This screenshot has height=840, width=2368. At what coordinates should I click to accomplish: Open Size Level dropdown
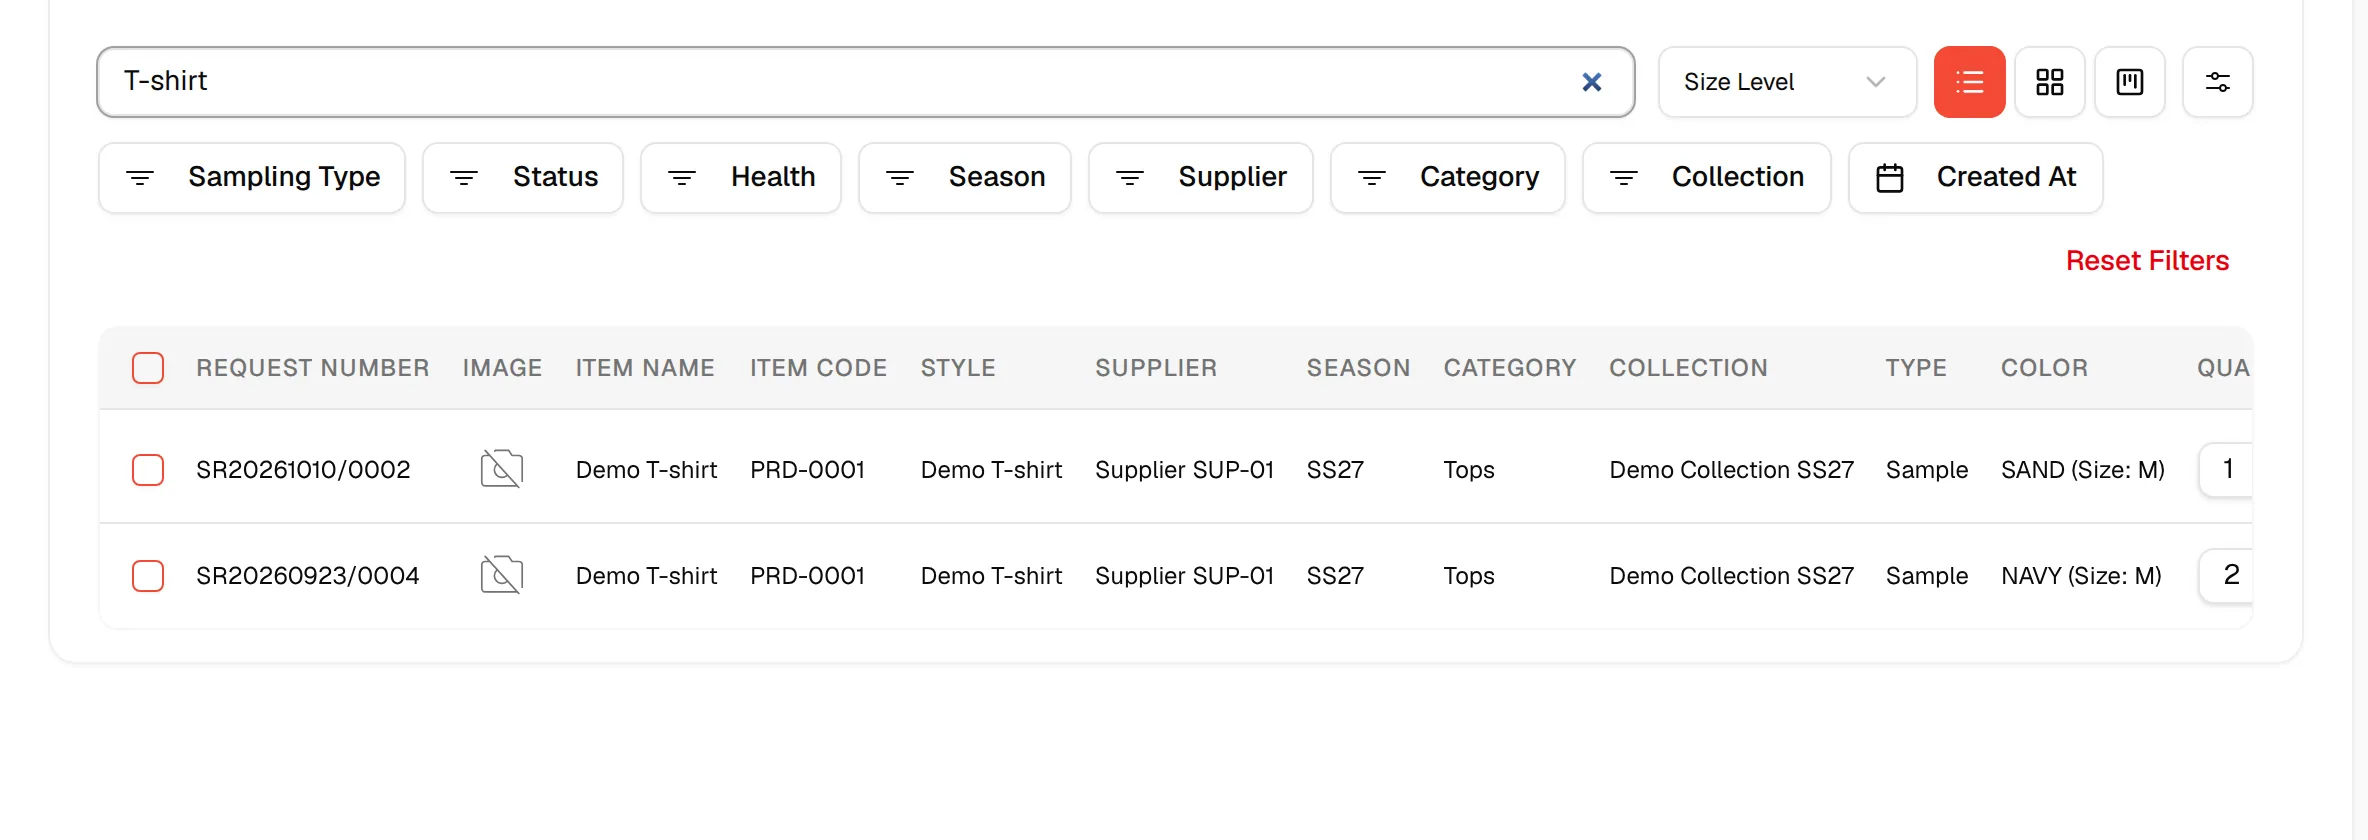[1787, 82]
